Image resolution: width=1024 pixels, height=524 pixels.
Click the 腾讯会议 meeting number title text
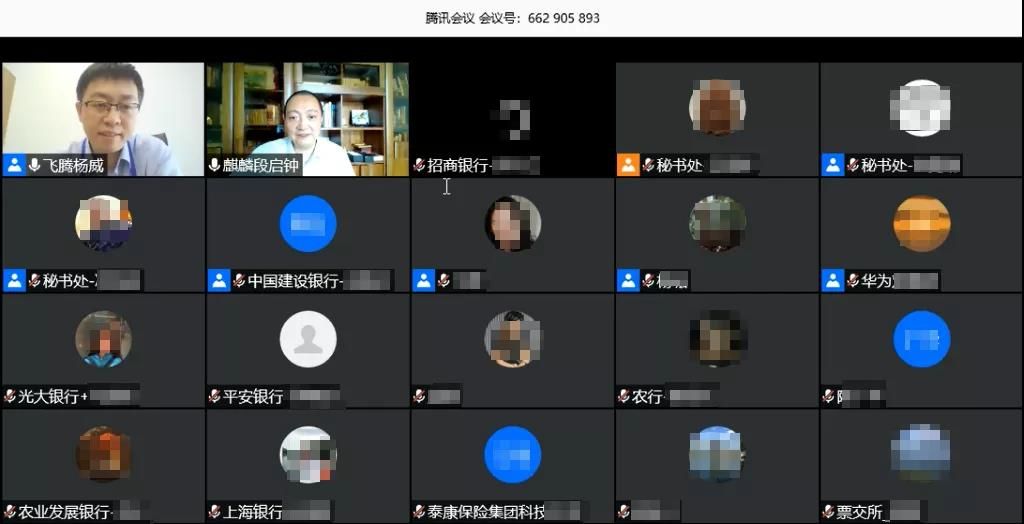click(512, 18)
